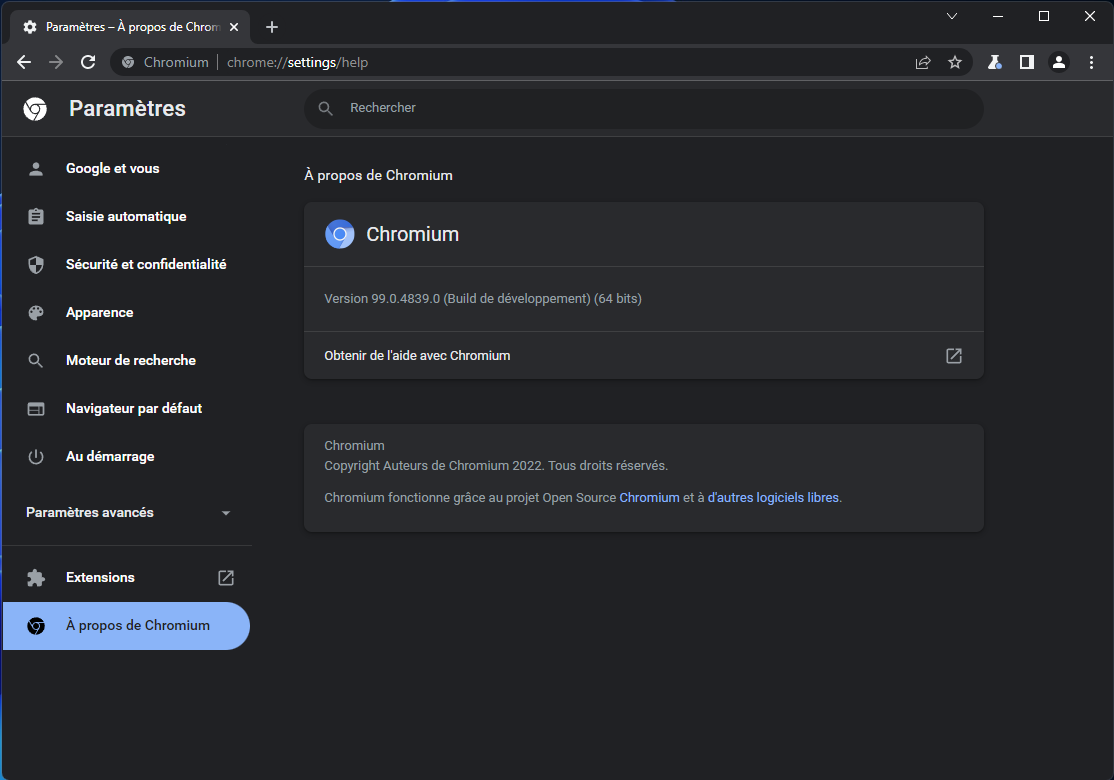
Task: Open the d'autres logiciels libres link
Action: [773, 497]
